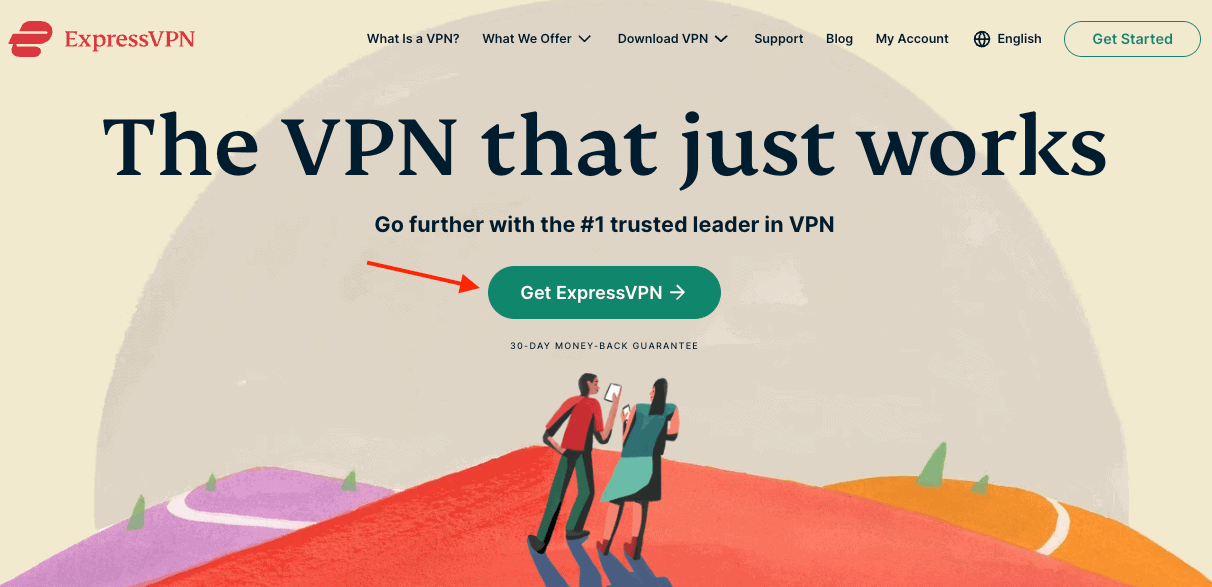
Task: Click the ExpressVPN wordmark text
Action: 129,39
